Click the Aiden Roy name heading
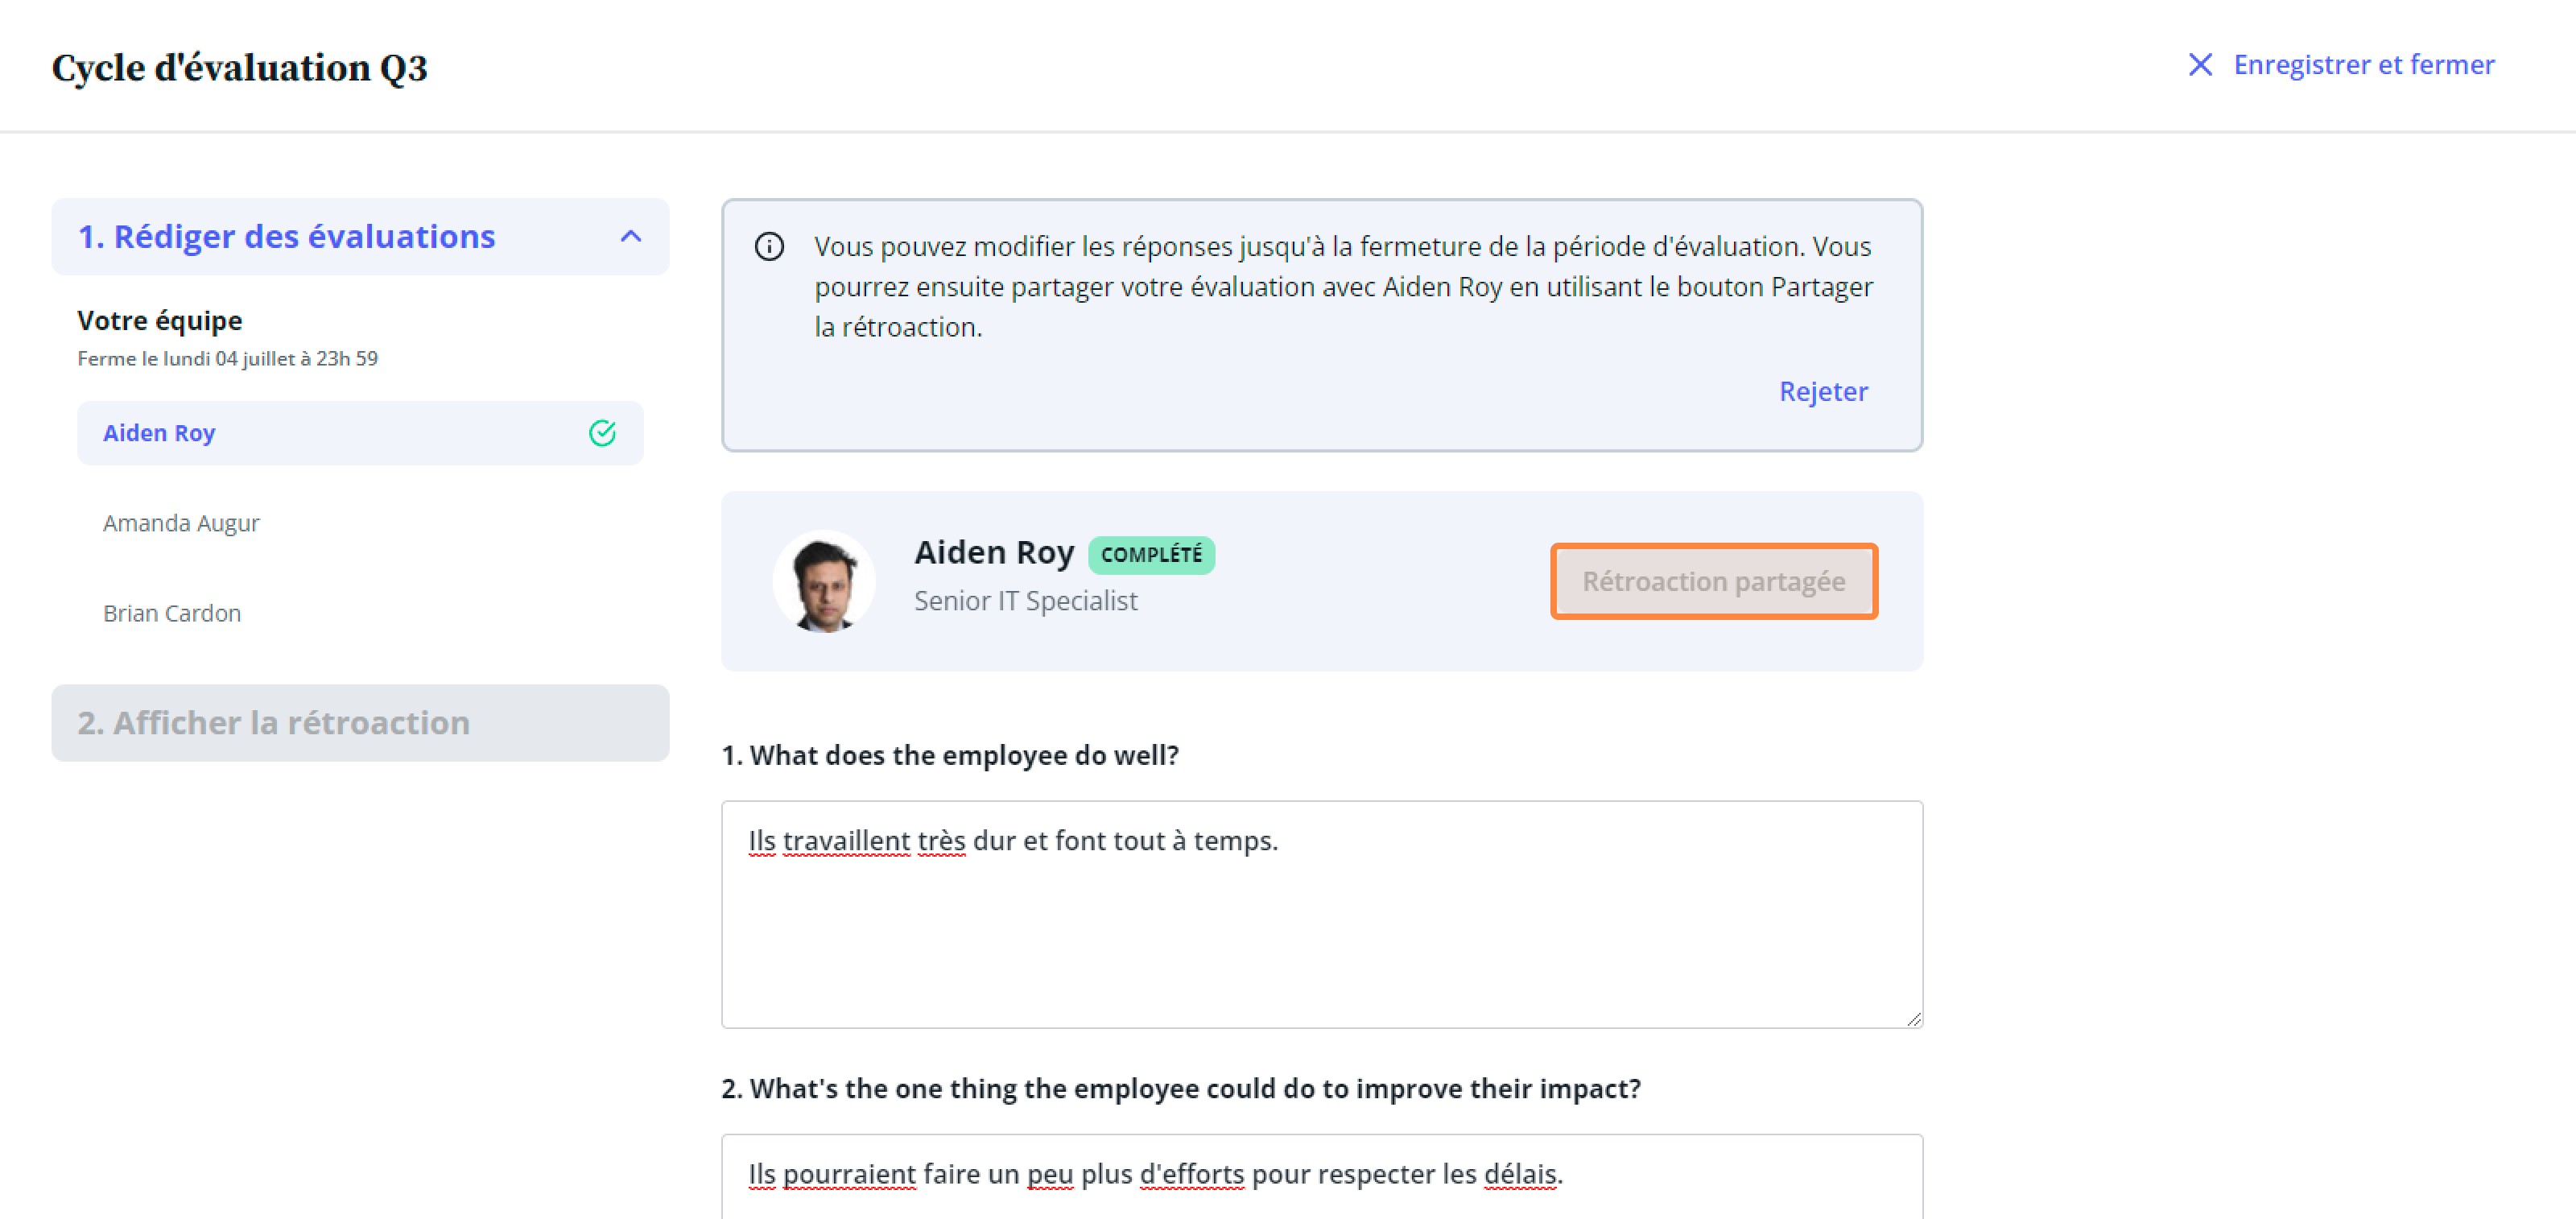Viewport: 2576px width, 1219px height. (x=993, y=552)
